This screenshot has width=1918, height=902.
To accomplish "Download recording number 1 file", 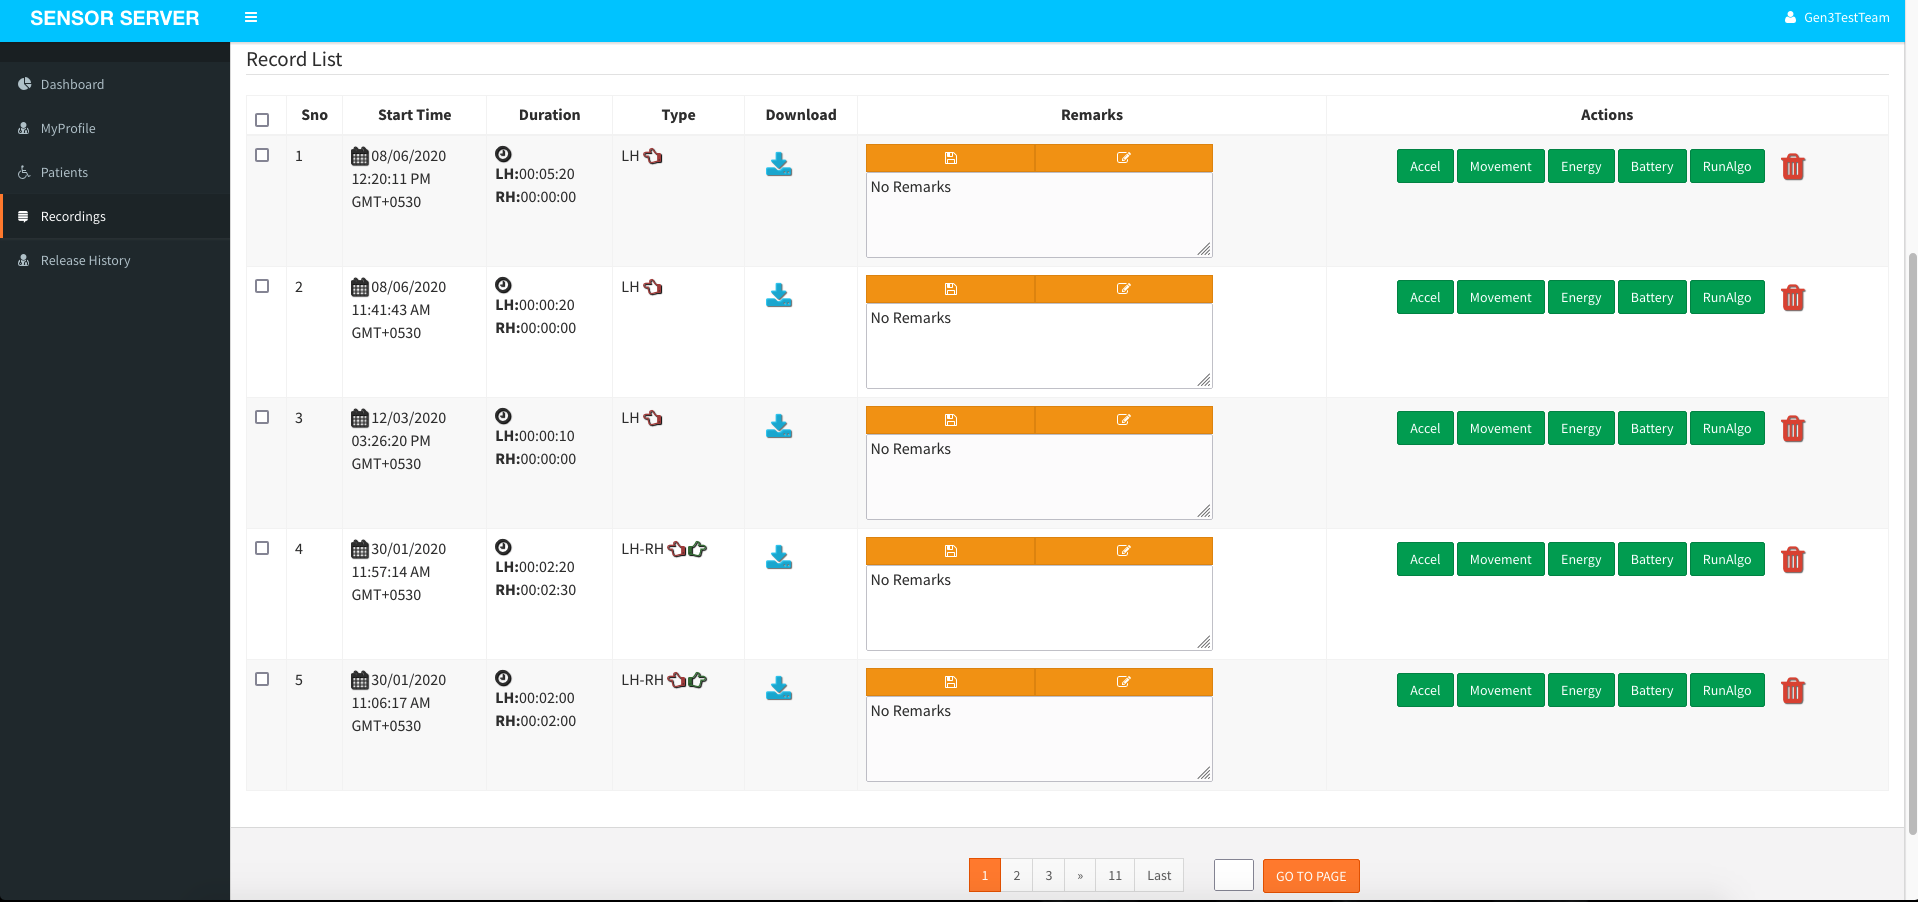I will pyautogui.click(x=778, y=165).
